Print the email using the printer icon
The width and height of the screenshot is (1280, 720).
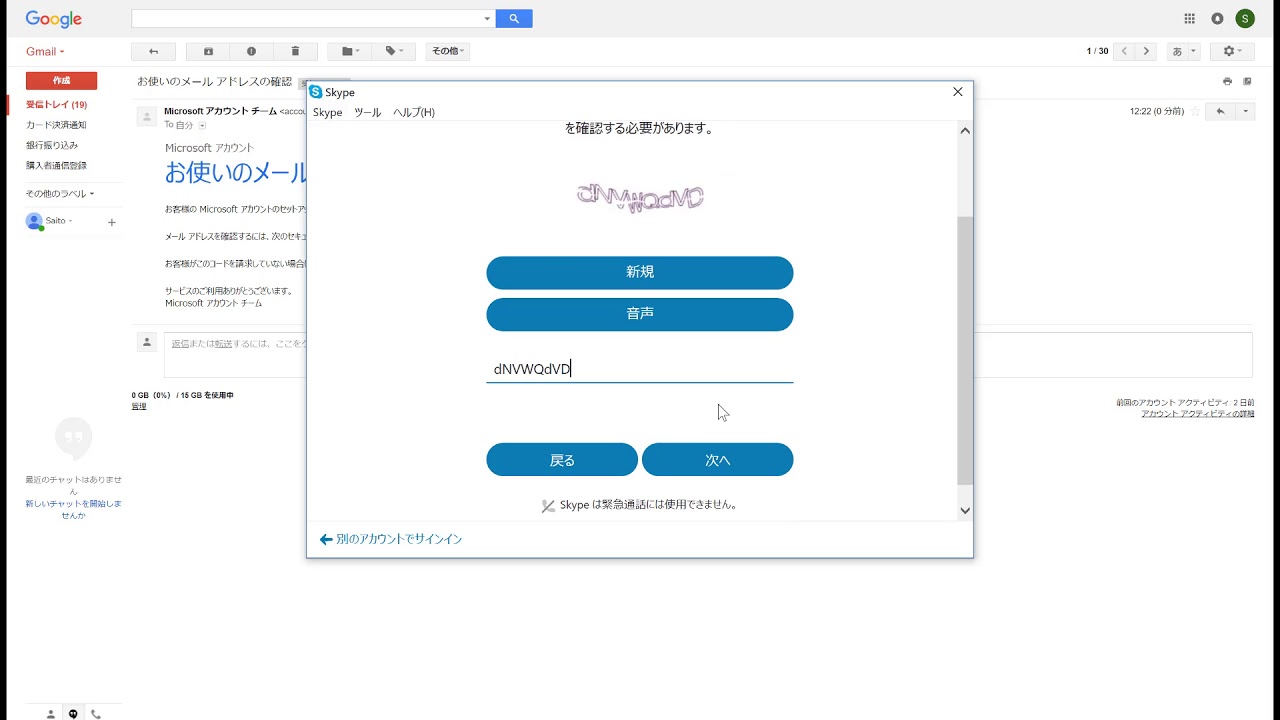(1227, 82)
